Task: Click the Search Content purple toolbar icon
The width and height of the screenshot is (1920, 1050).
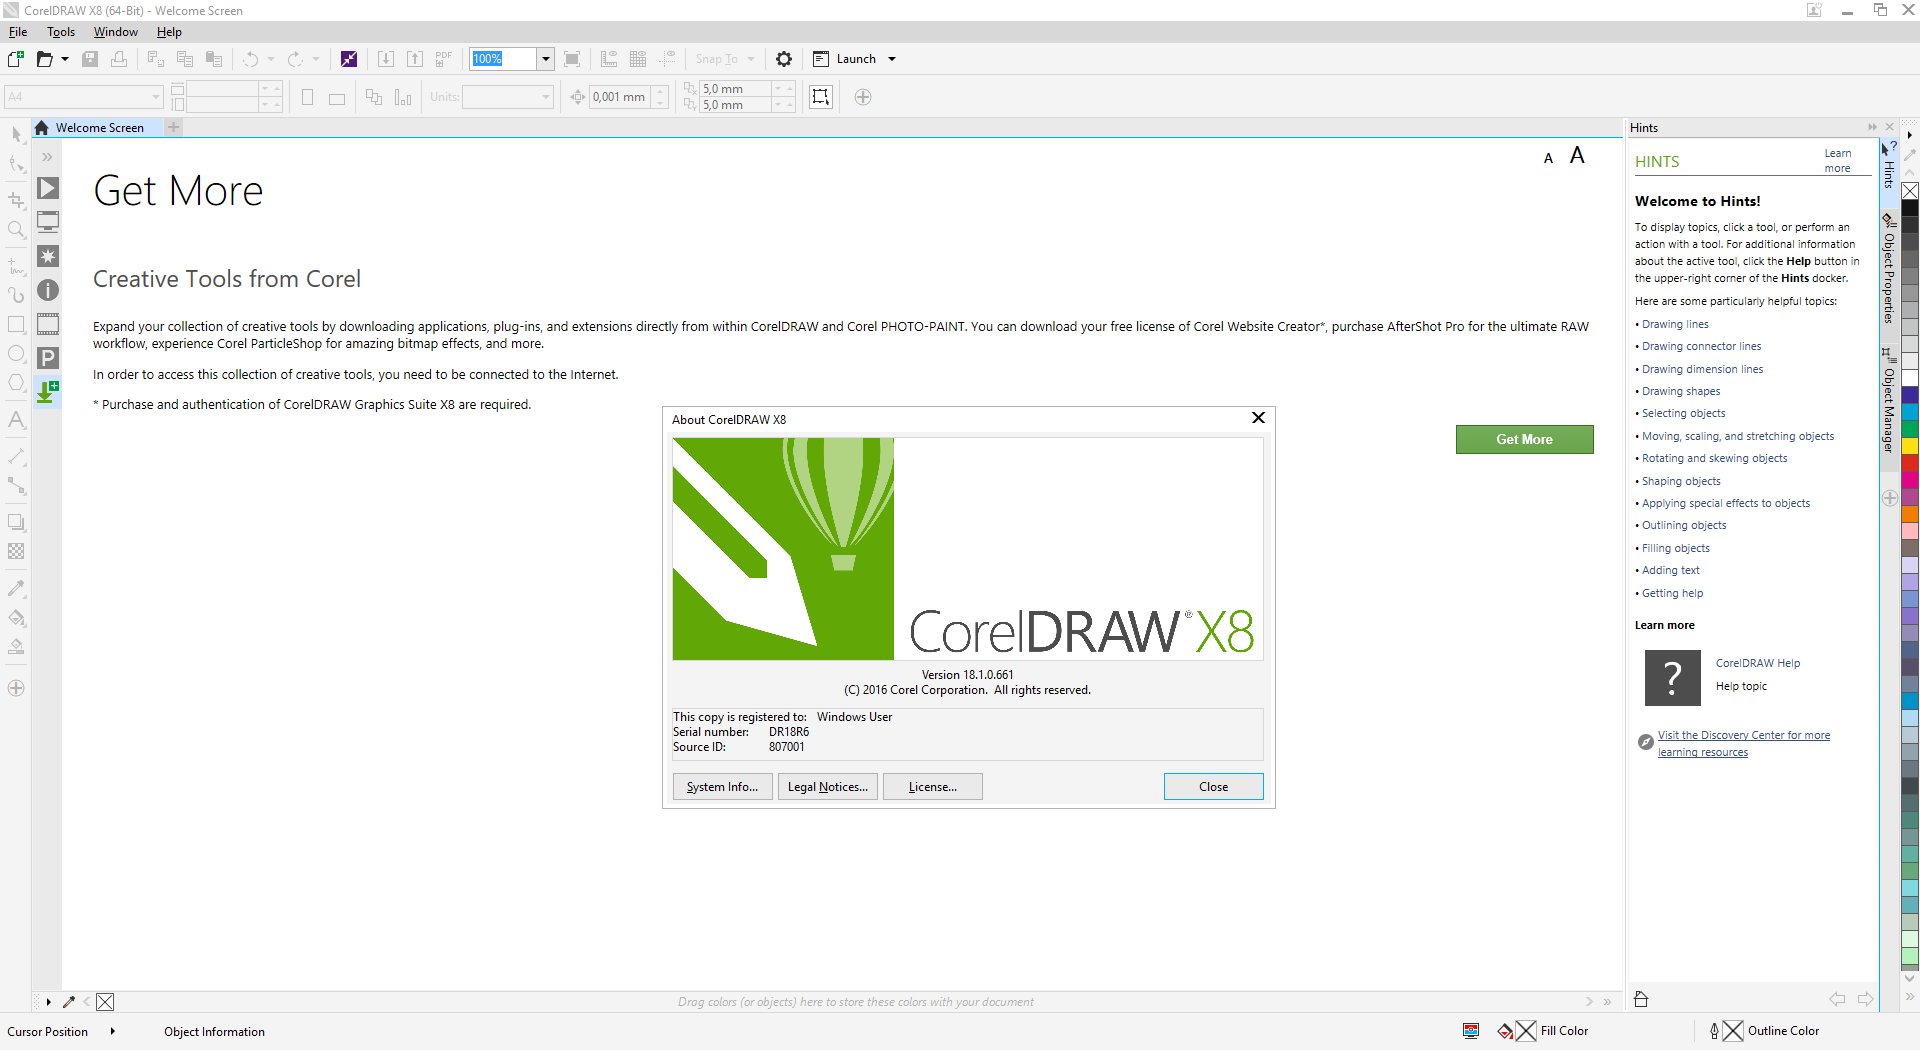Action: pos(349,59)
